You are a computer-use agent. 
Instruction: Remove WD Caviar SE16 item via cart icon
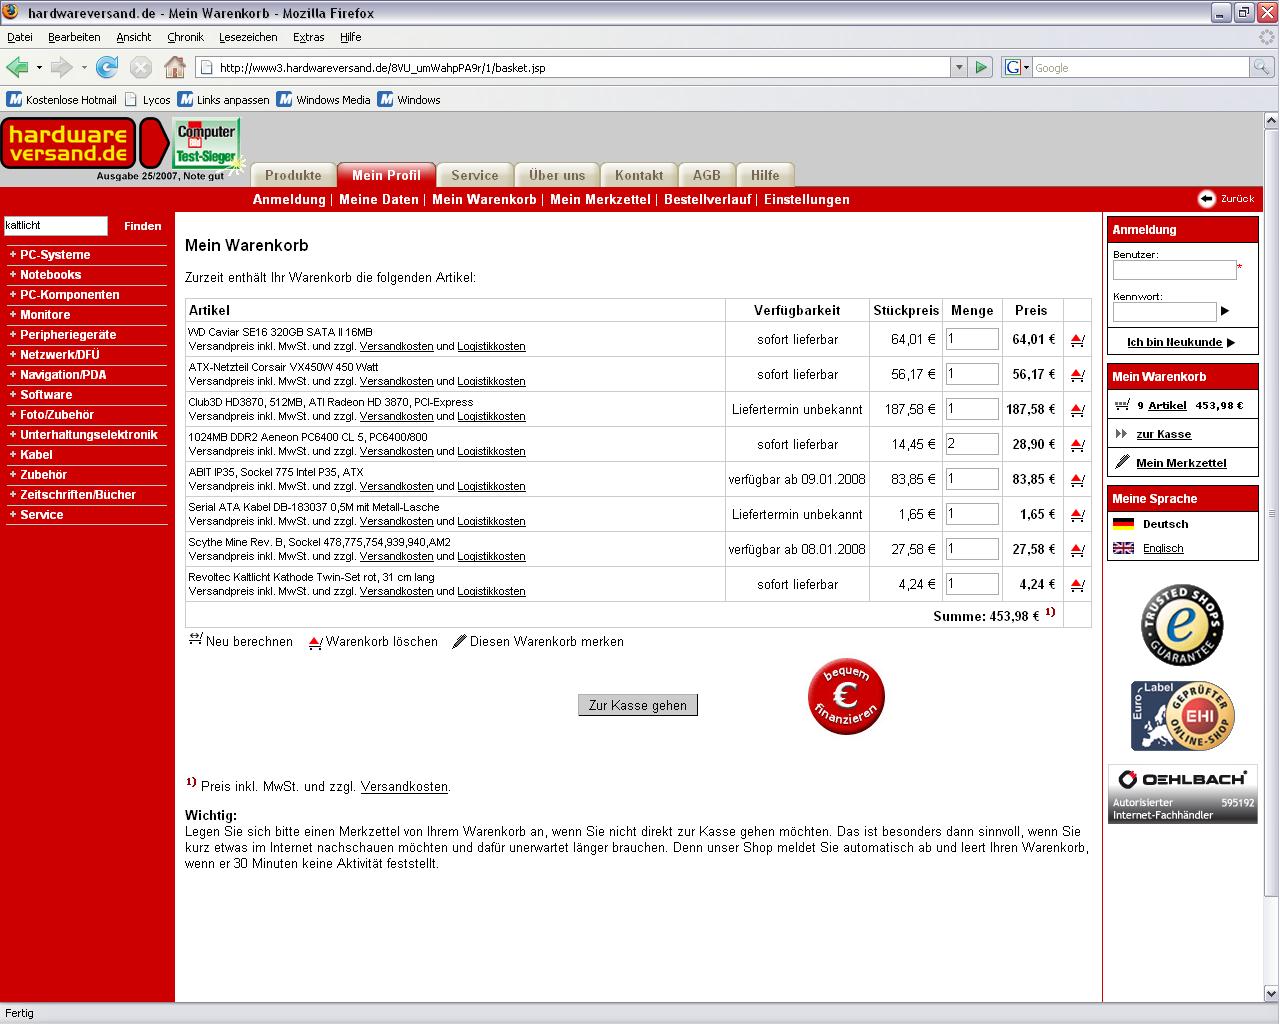1077,340
